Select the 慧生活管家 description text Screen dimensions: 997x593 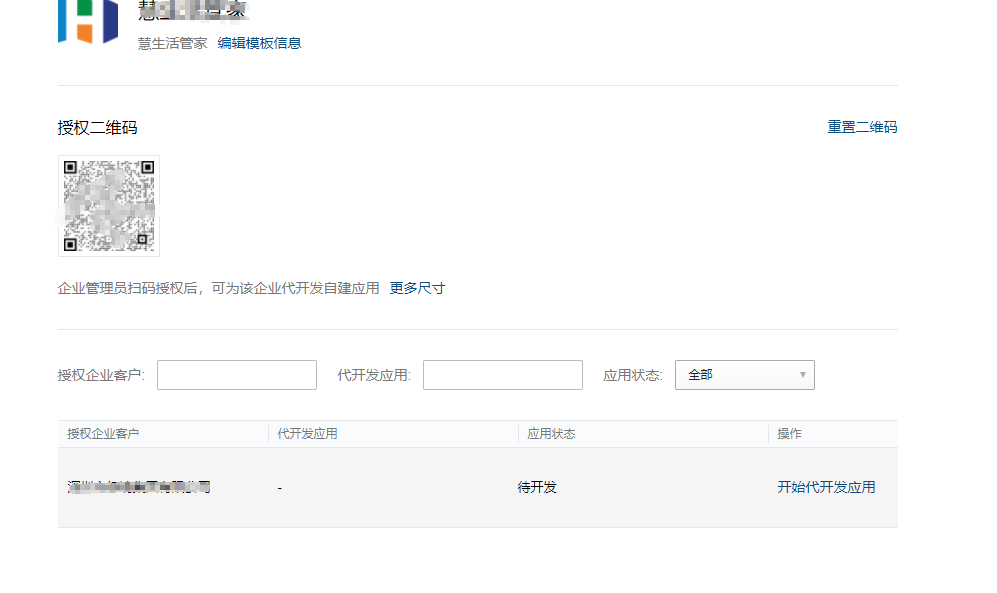tap(172, 43)
